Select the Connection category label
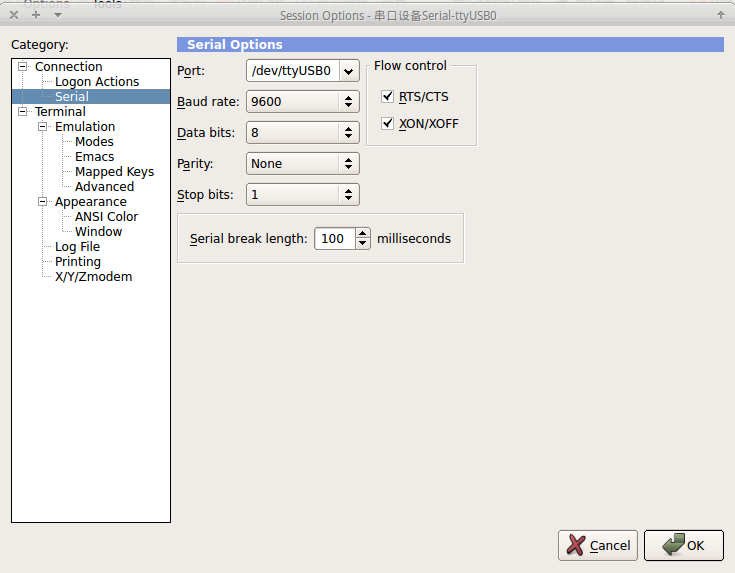 [68, 67]
